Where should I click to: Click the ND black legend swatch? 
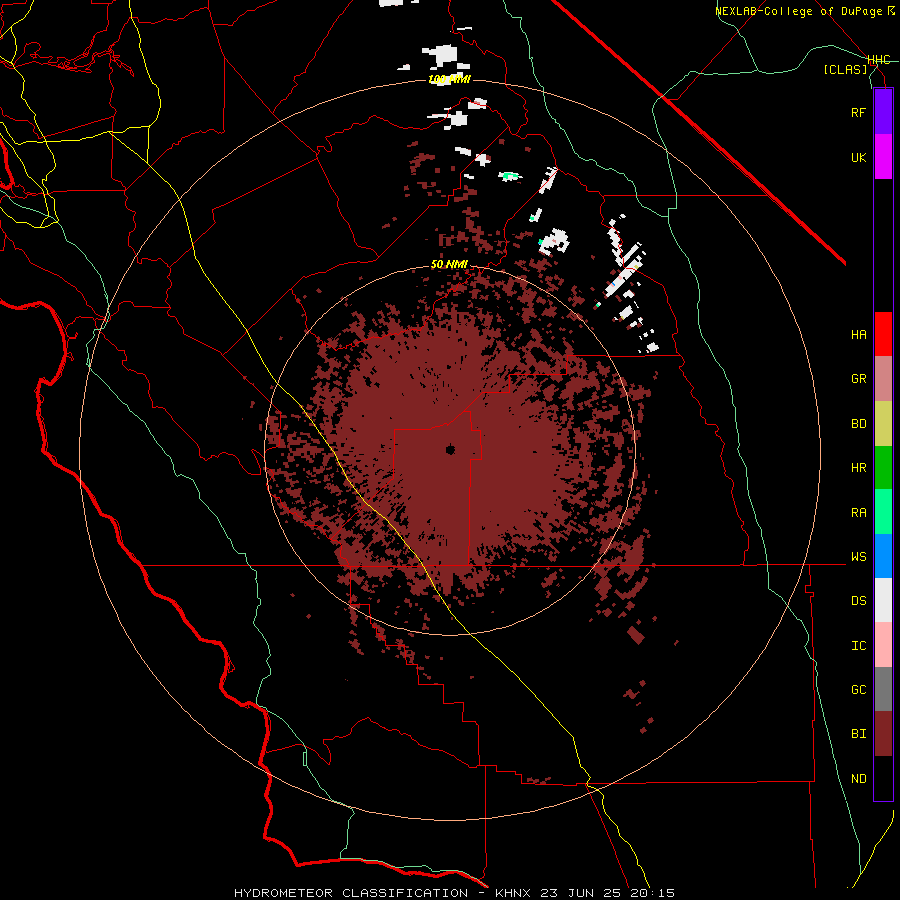883,778
